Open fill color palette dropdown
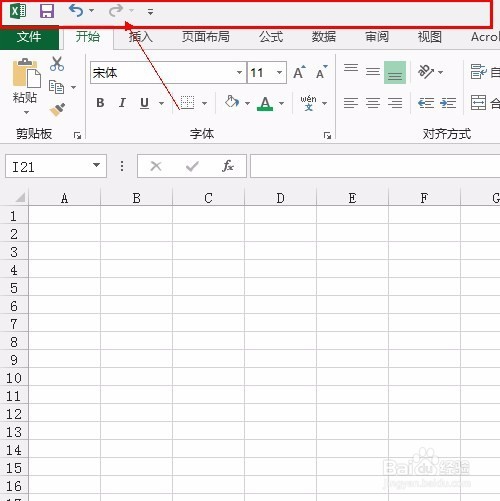 (247, 103)
